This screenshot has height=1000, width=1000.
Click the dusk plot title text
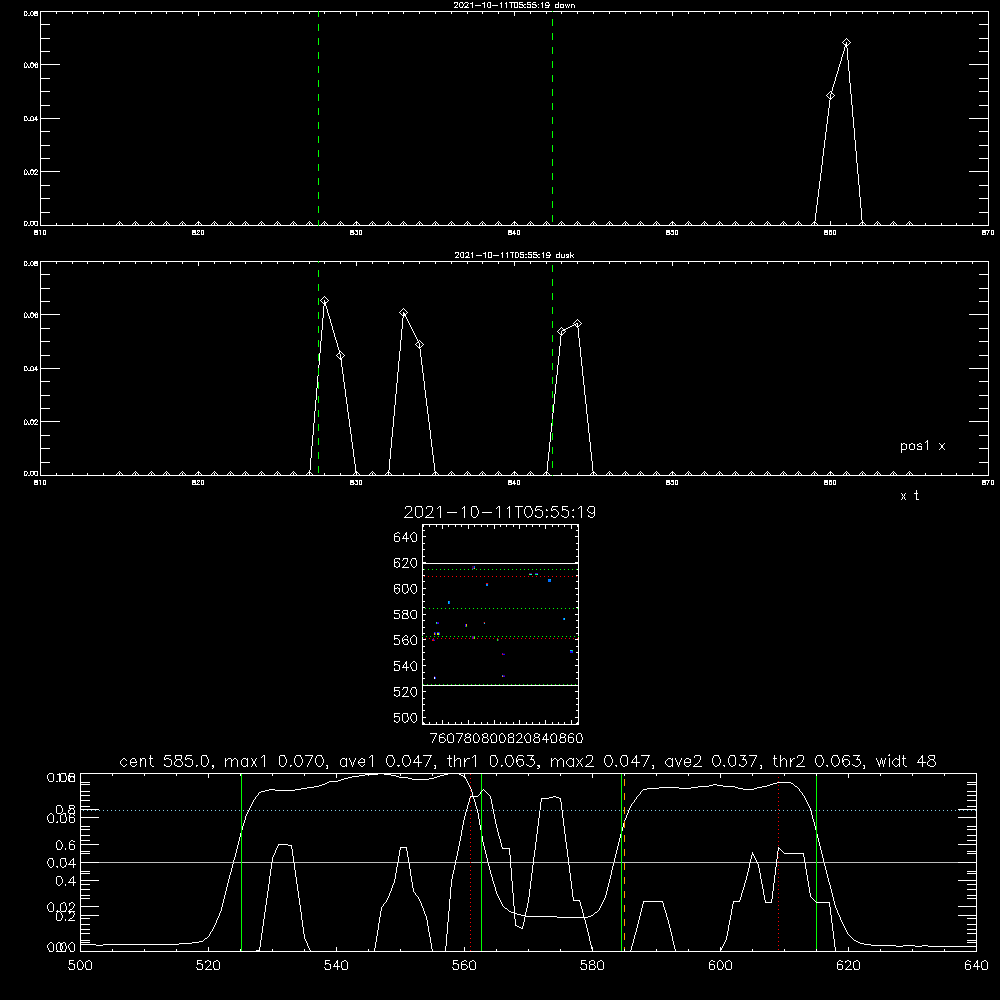pos(514,255)
